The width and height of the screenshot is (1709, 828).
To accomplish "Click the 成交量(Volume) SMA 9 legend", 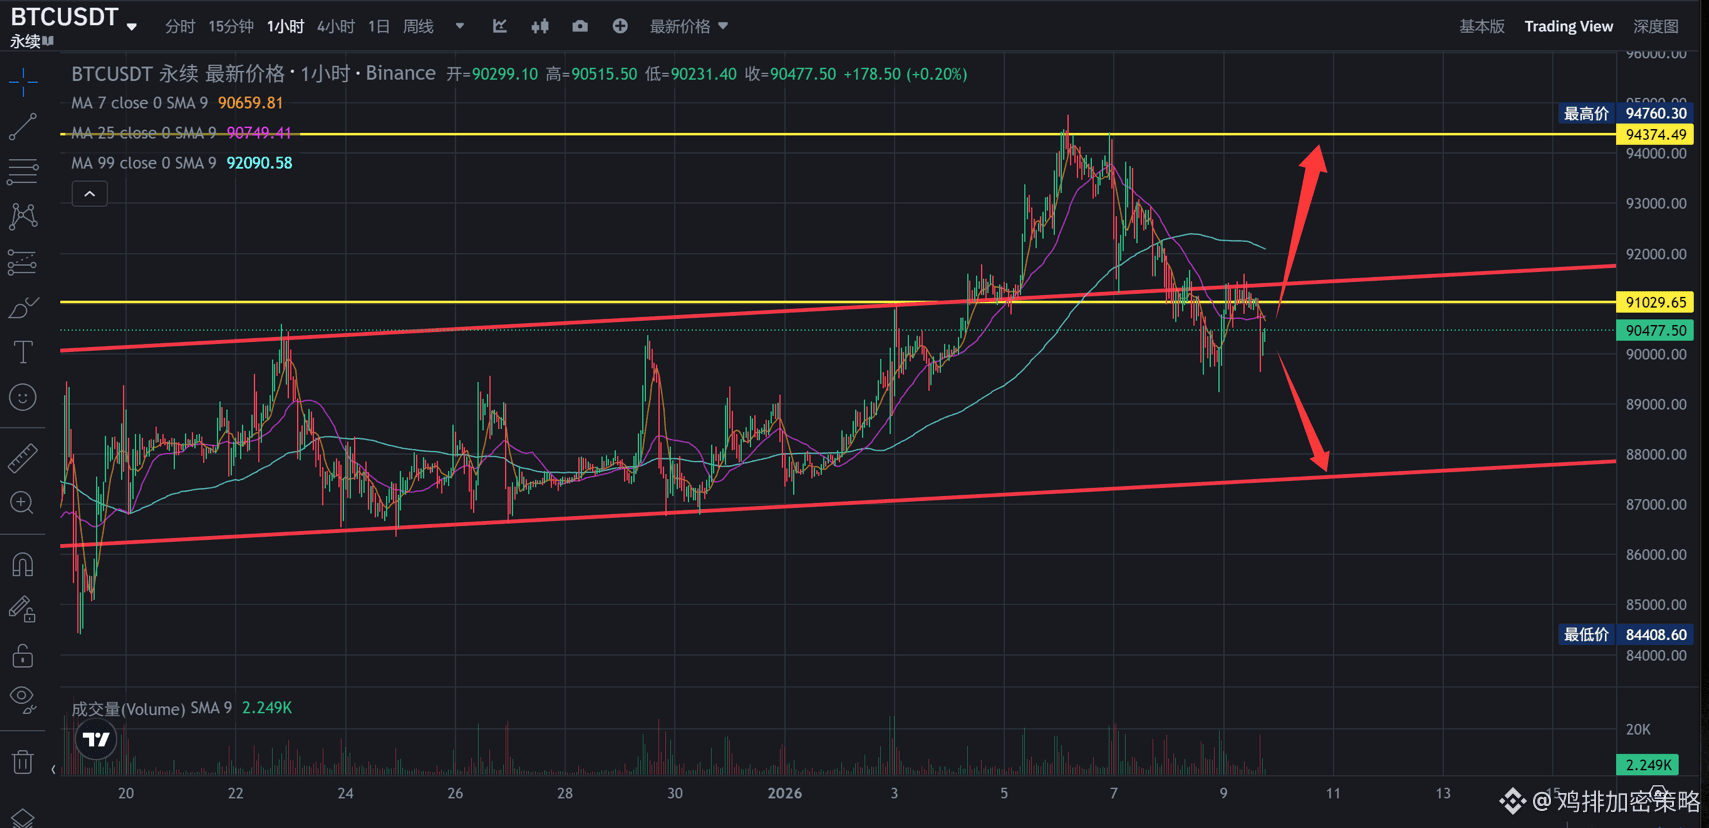I will 182,708.
